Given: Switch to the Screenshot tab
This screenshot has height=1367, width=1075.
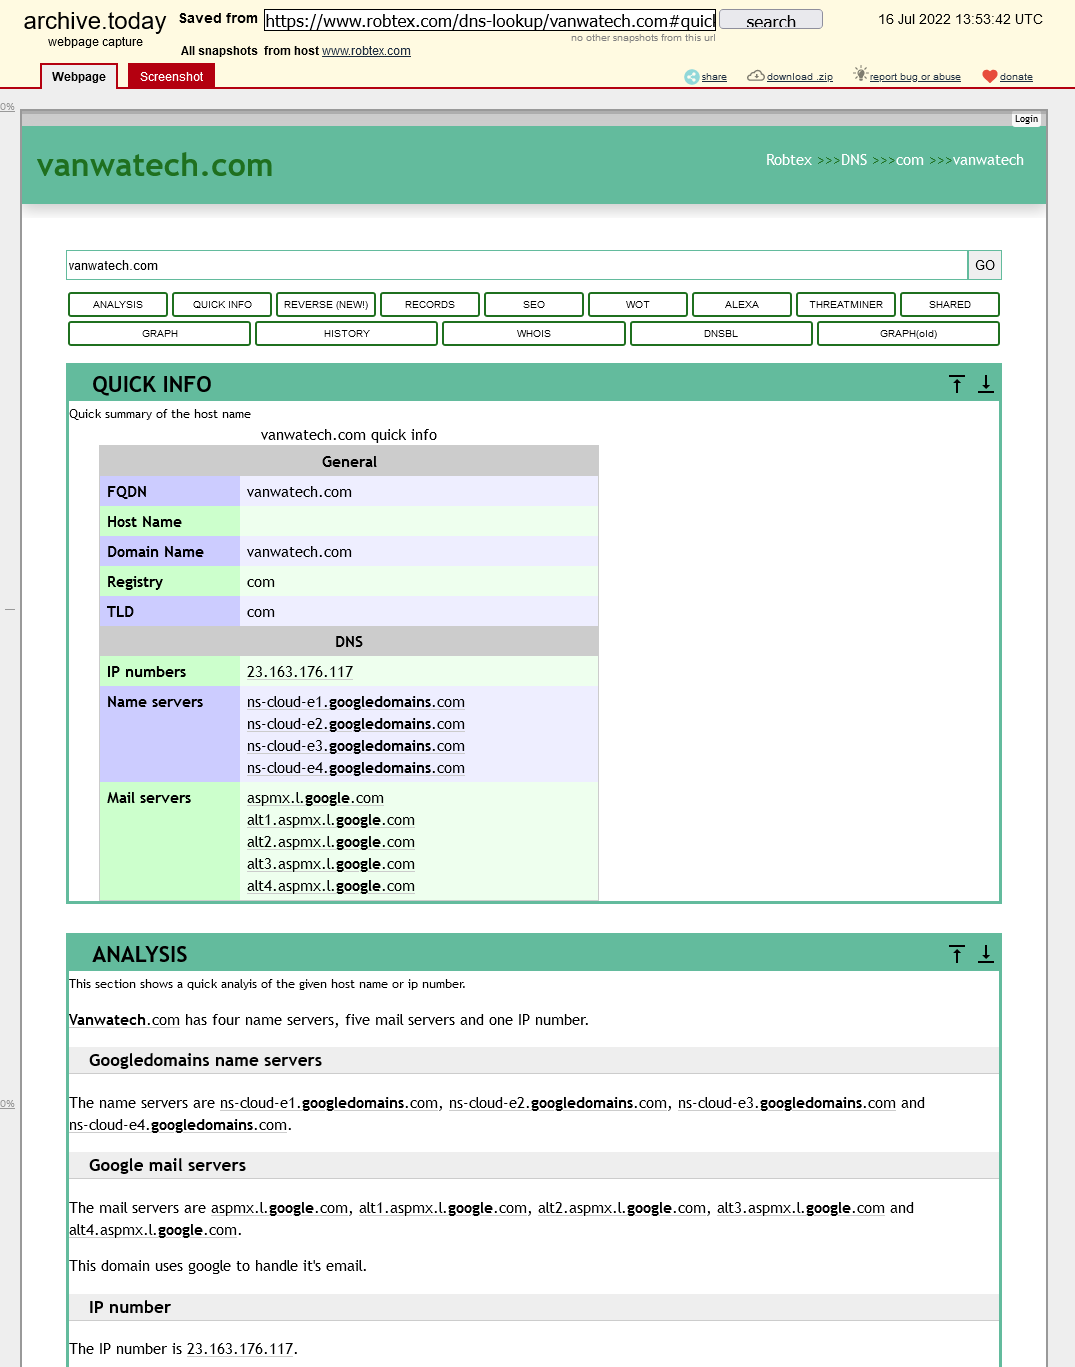Looking at the screenshot, I should (x=171, y=77).
